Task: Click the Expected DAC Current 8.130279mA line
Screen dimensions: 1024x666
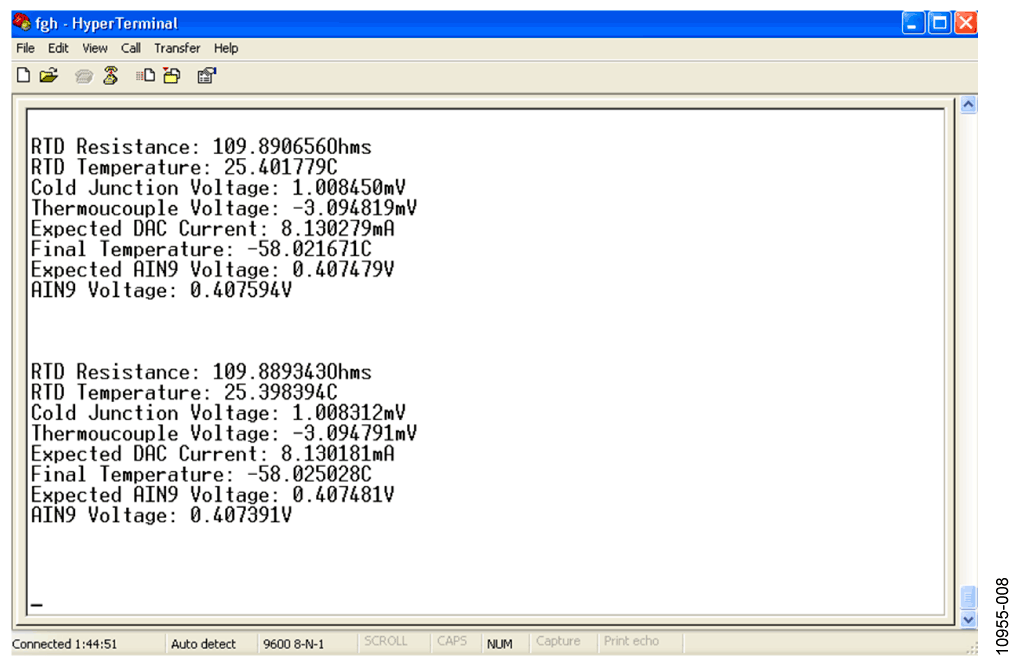Action: click(x=213, y=229)
